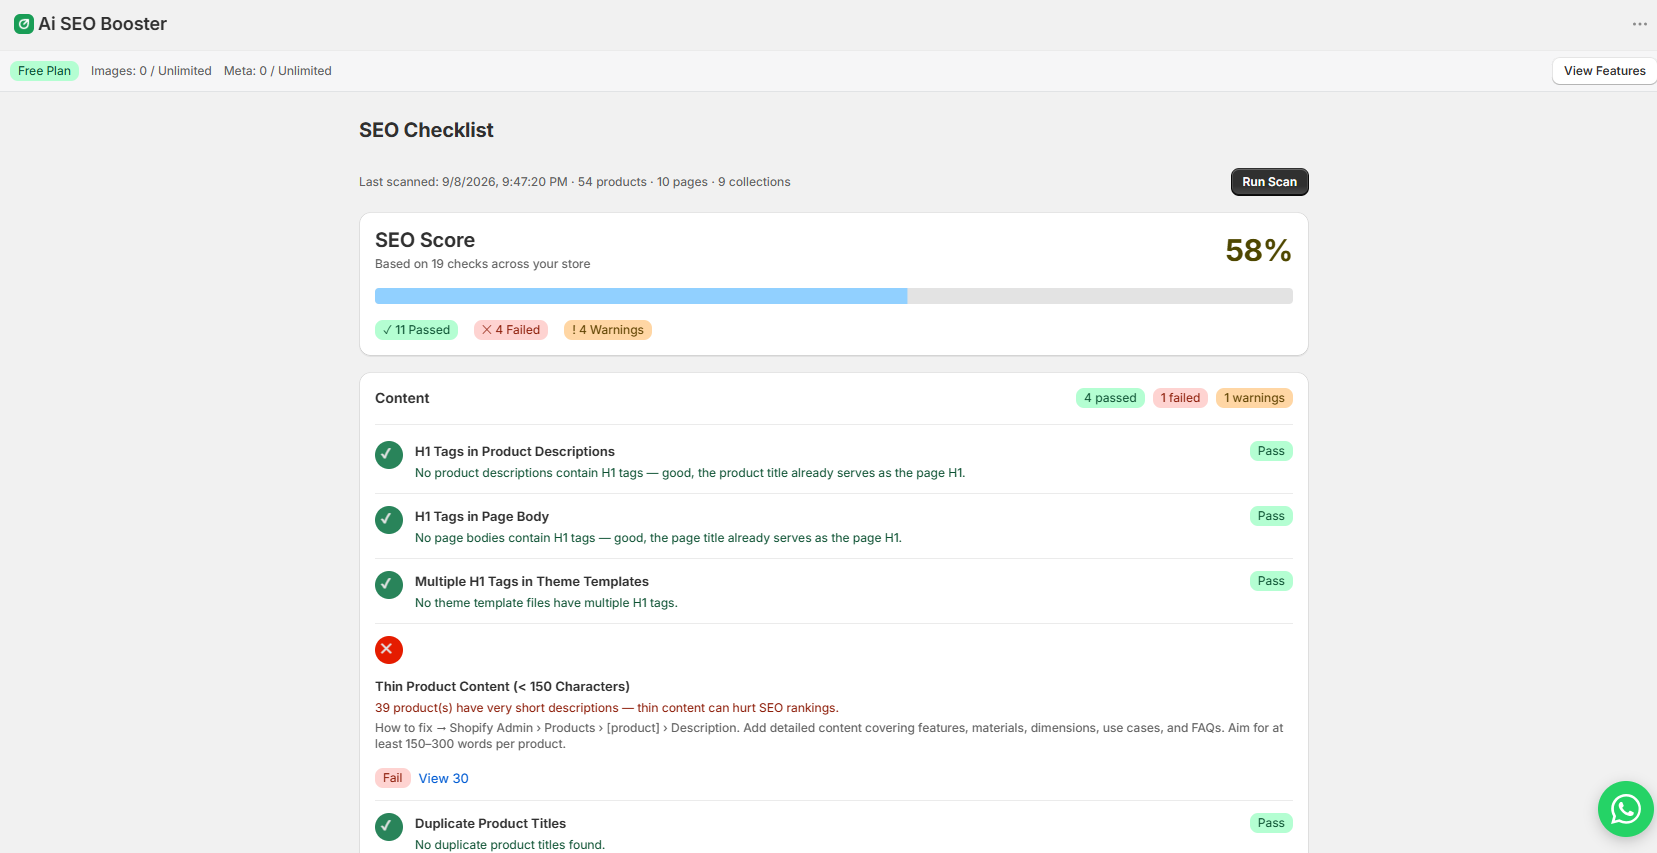The image size is (1657, 853).
Task: Click Pass badge for H1 Tags in Product Descriptions
Action: [1271, 451]
